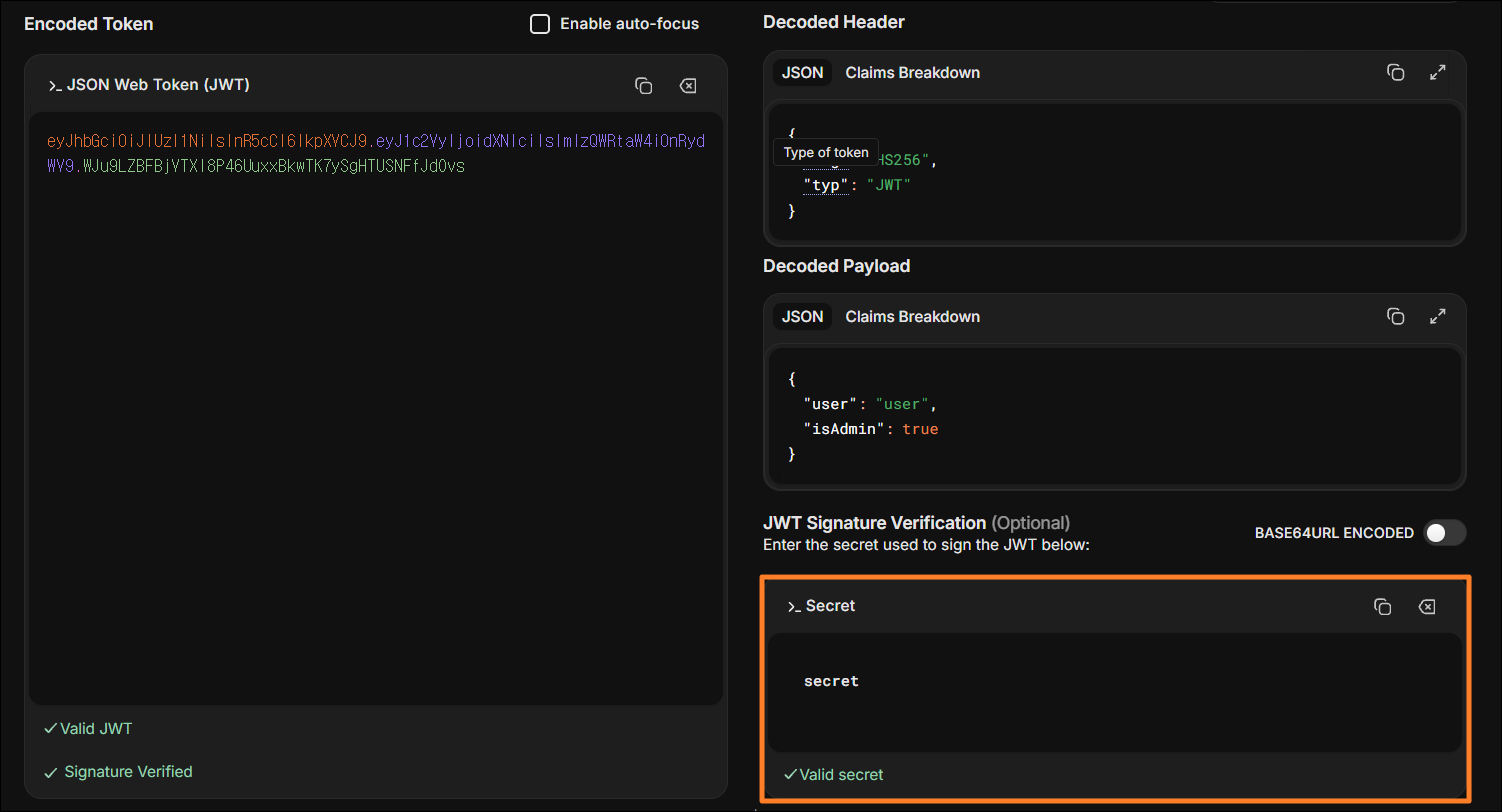Toggle the Base64URL Encoded switch
1502x812 pixels.
tap(1445, 533)
